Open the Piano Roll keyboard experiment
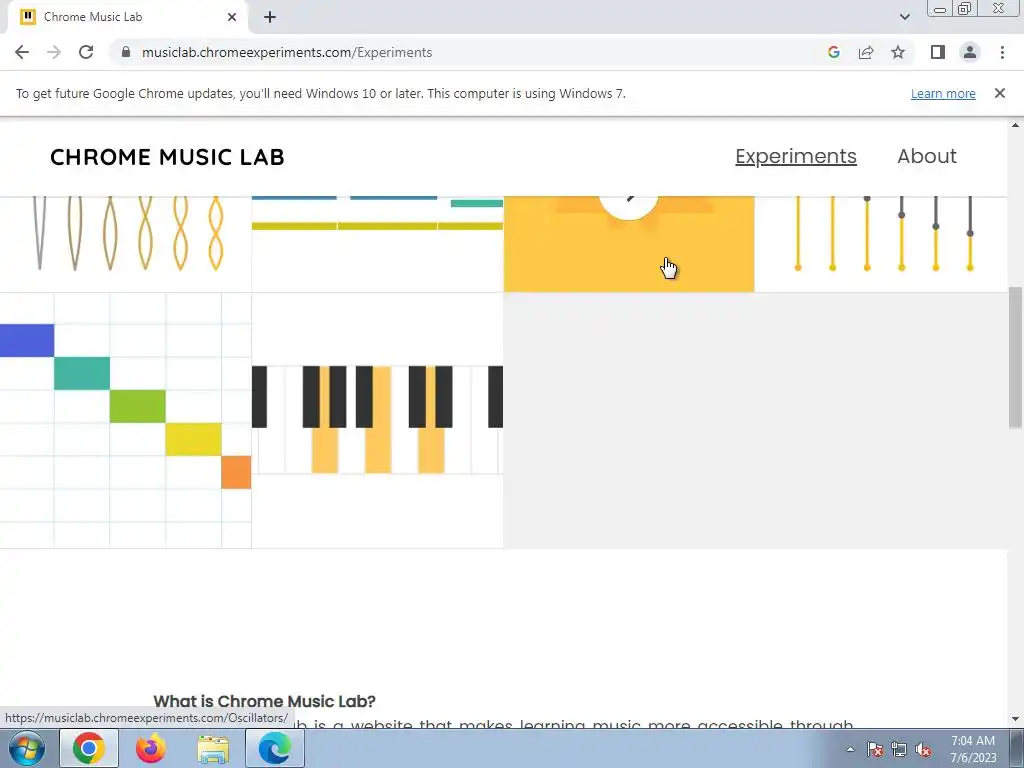Image resolution: width=1024 pixels, height=768 pixels. (x=377, y=420)
